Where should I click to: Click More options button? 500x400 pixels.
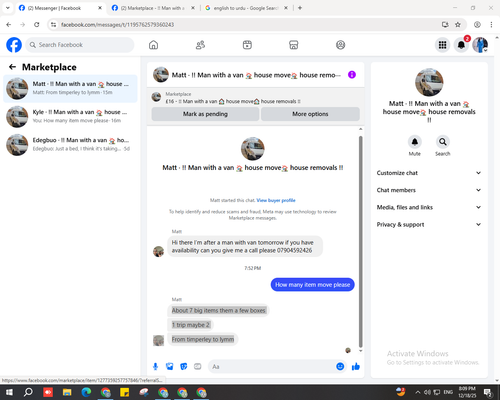310,114
